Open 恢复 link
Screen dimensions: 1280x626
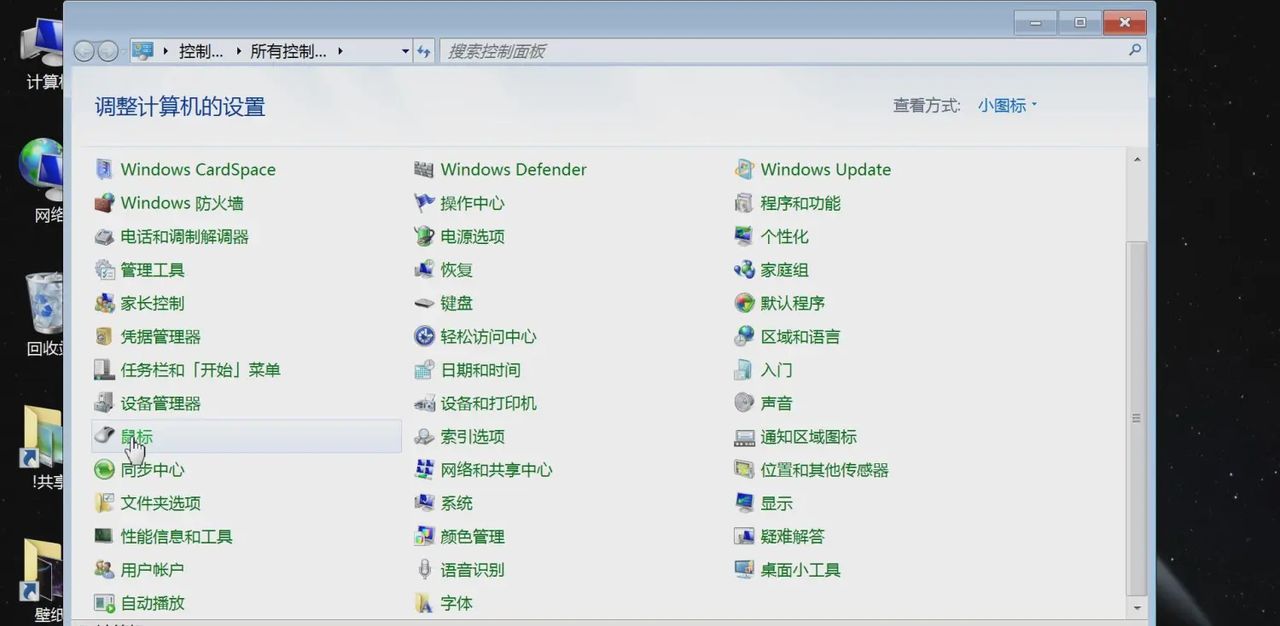point(456,270)
